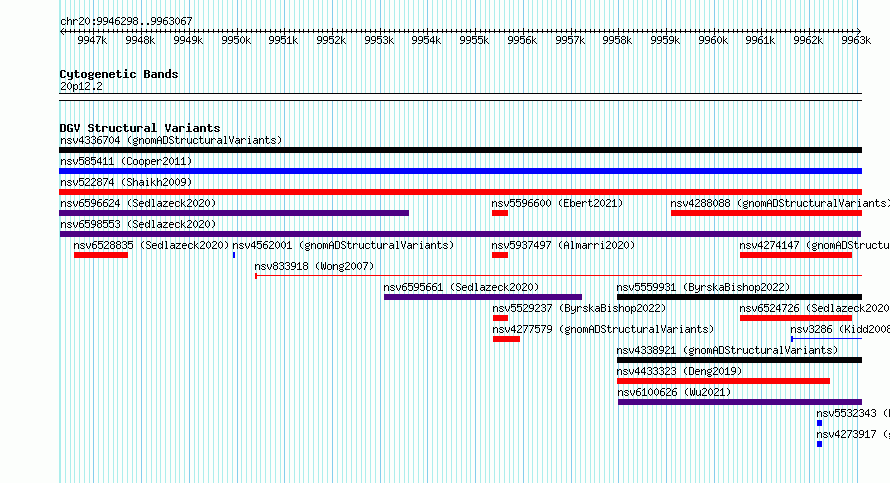
Task: Click the nsv4277579 gnomADStructuralVariants label
Action: pos(603,329)
